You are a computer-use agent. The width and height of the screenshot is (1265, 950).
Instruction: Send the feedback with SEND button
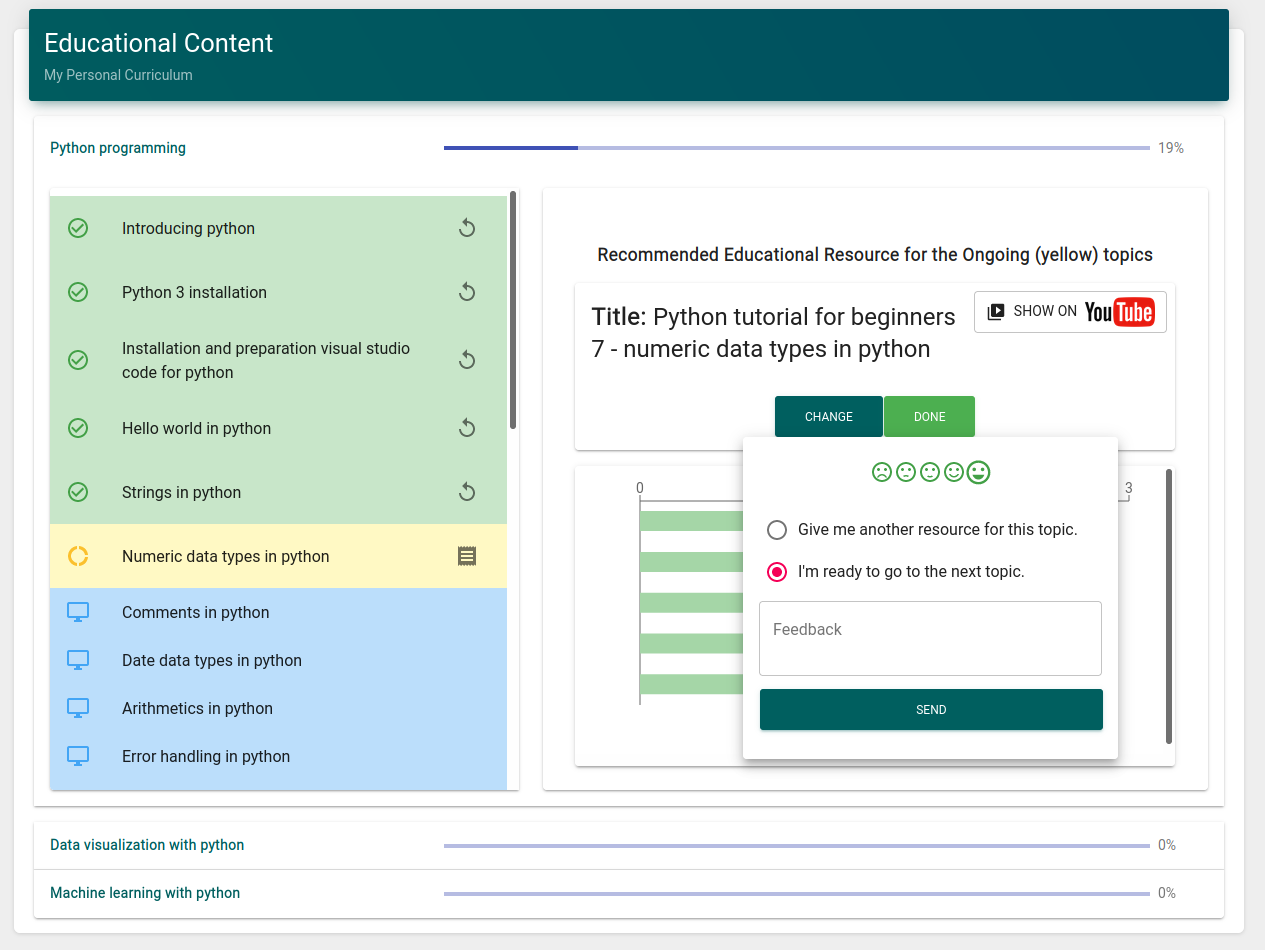[931, 710]
